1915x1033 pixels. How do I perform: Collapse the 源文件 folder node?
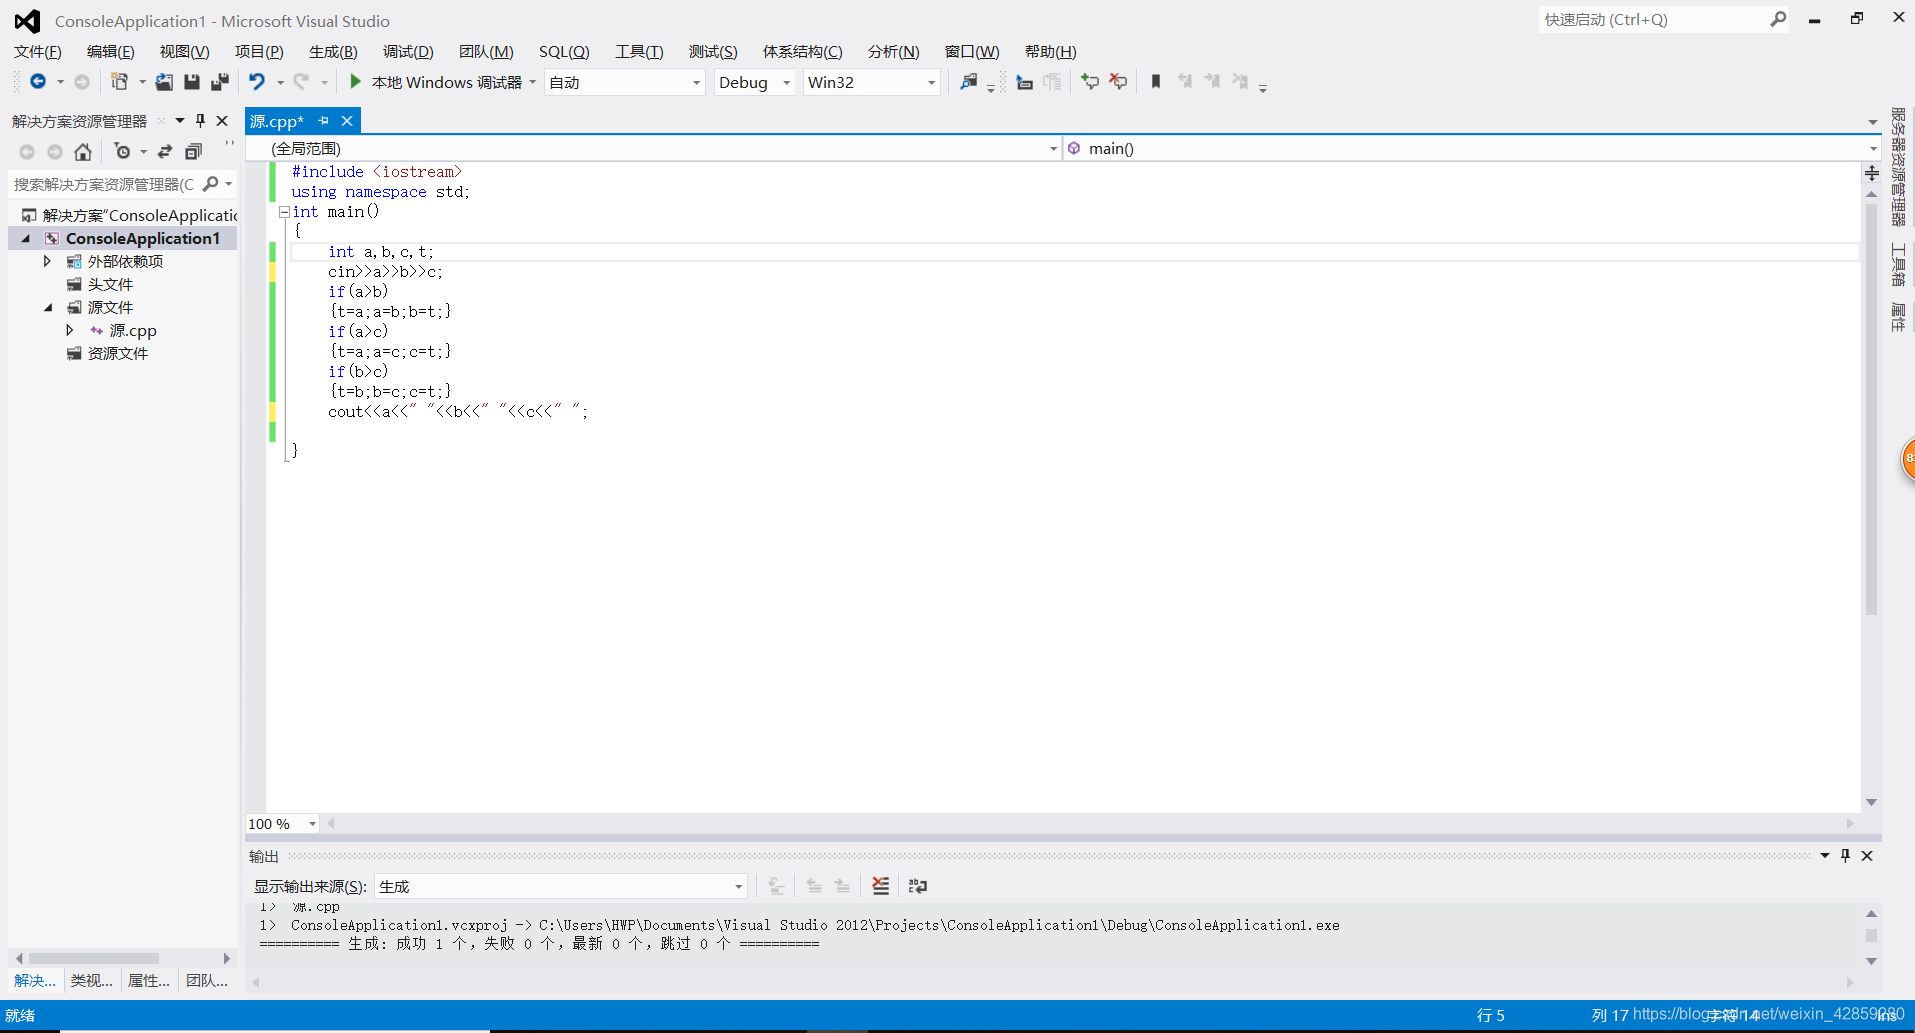point(48,307)
